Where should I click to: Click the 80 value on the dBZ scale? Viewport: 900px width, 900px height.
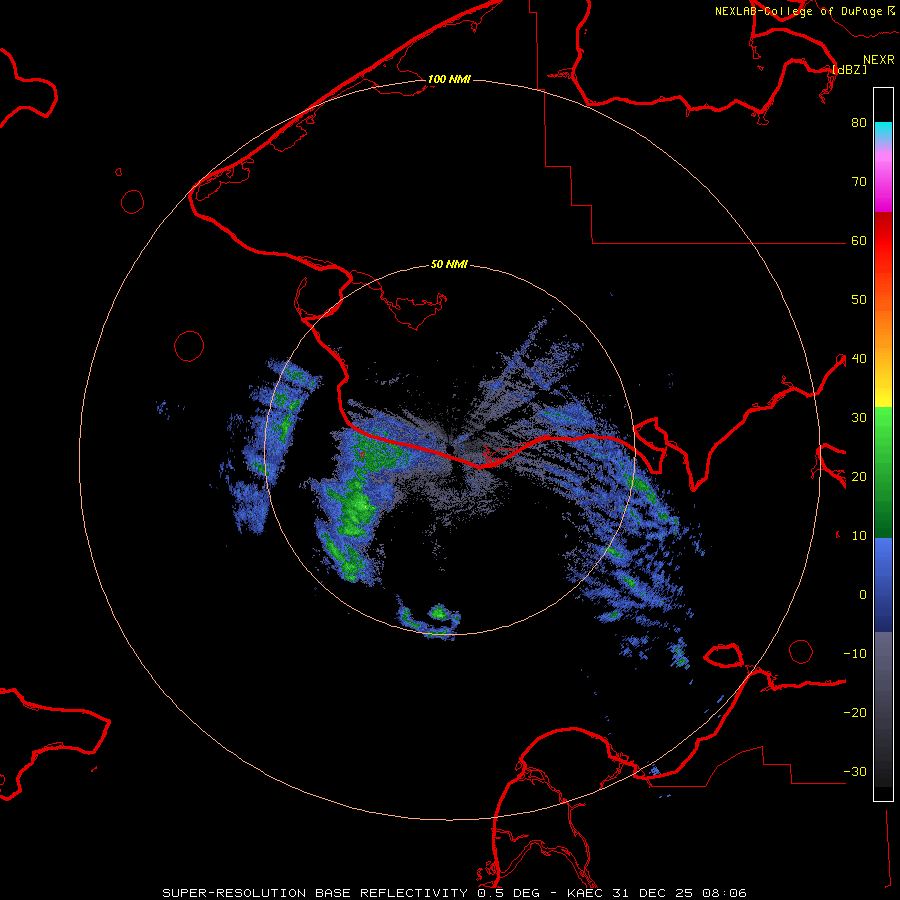(859, 123)
